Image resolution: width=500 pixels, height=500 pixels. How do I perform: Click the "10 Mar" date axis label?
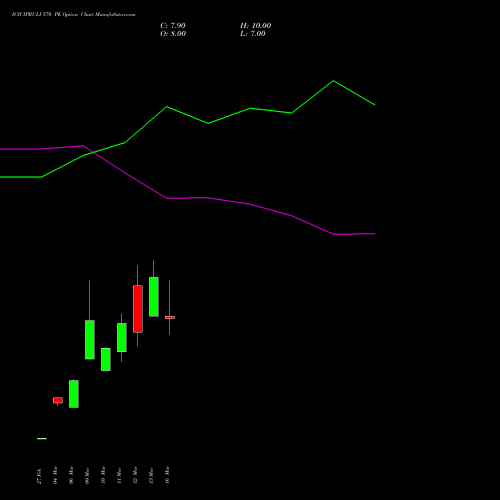pyautogui.click(x=103, y=475)
